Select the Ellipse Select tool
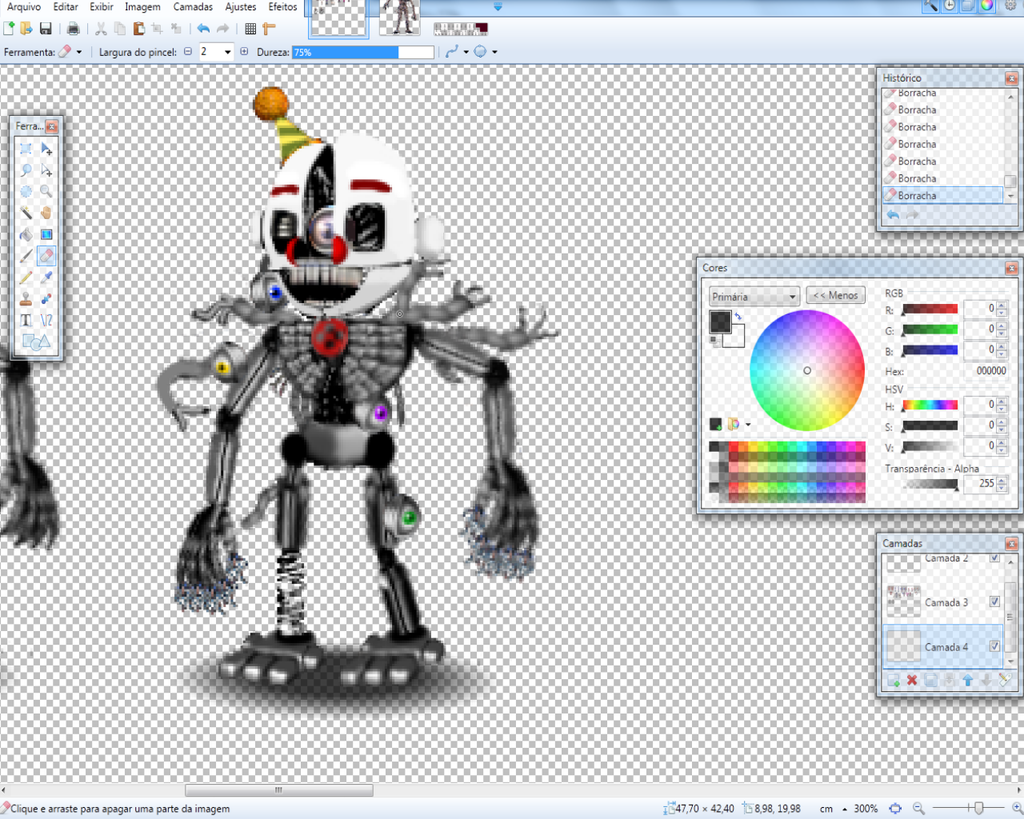This screenshot has width=1024, height=819. (x=26, y=191)
